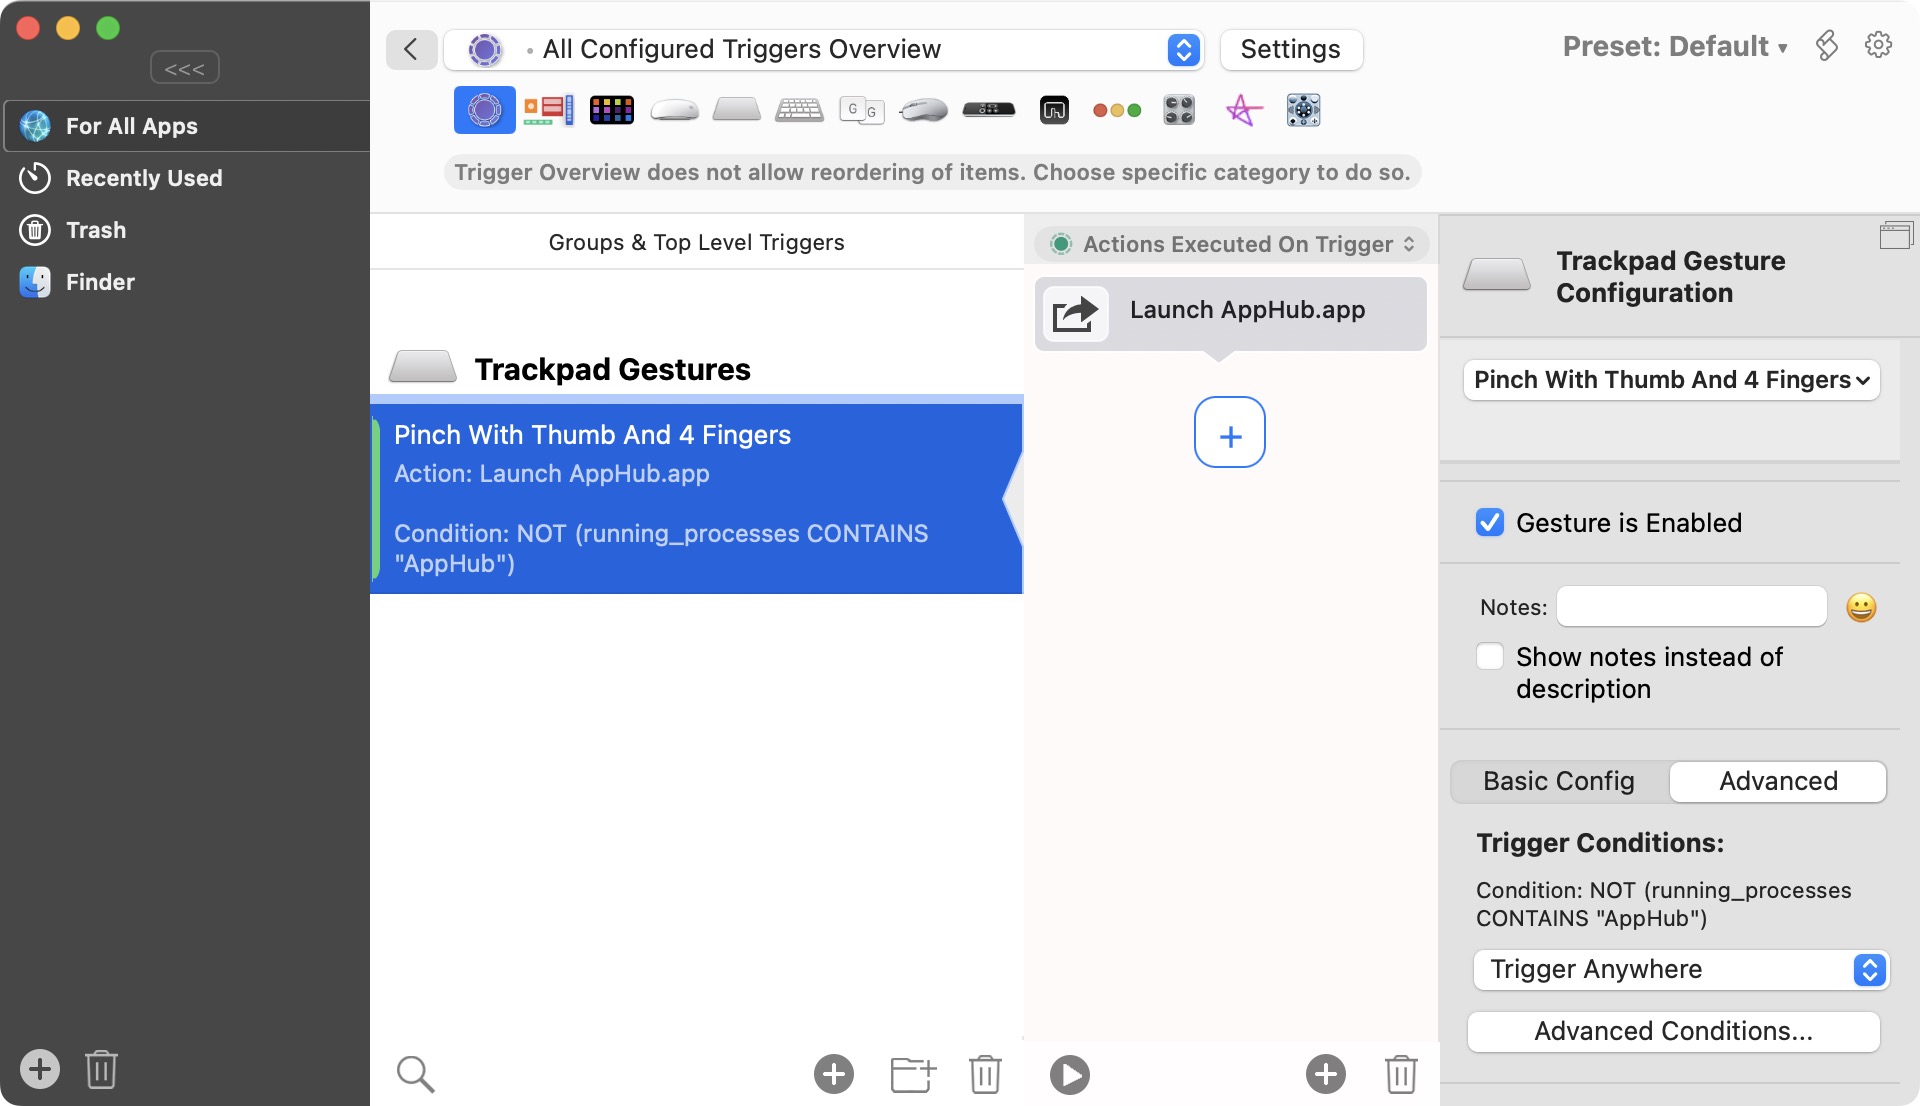Type a note in the Notes field
The image size is (1920, 1106).
click(x=1690, y=606)
